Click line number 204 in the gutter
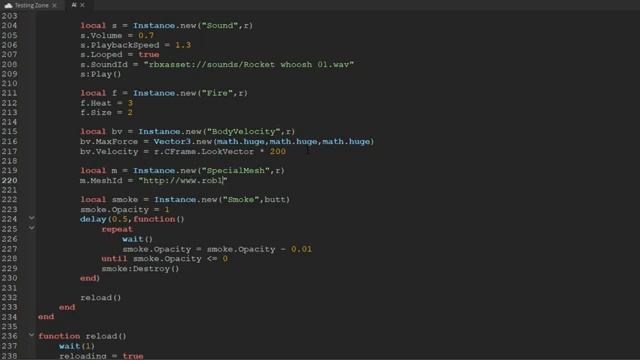 (9, 25)
